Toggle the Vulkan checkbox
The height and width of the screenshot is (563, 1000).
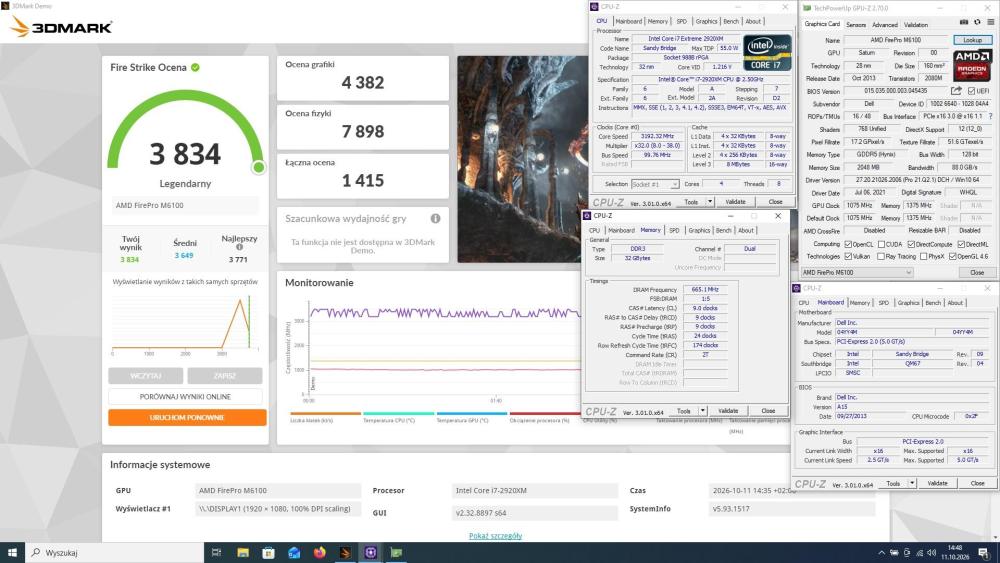tap(848, 256)
